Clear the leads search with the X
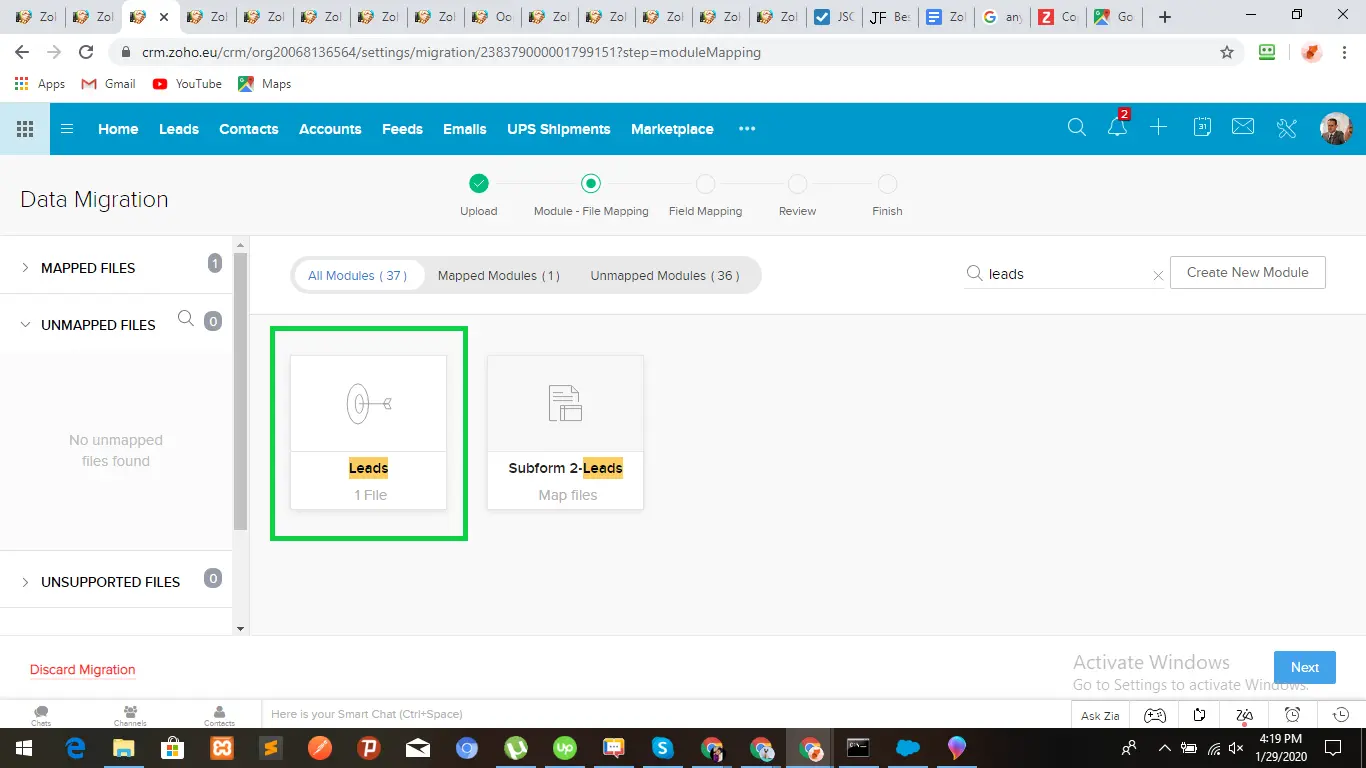Screen dimensions: 1366x768 pyautogui.click(x=1158, y=274)
